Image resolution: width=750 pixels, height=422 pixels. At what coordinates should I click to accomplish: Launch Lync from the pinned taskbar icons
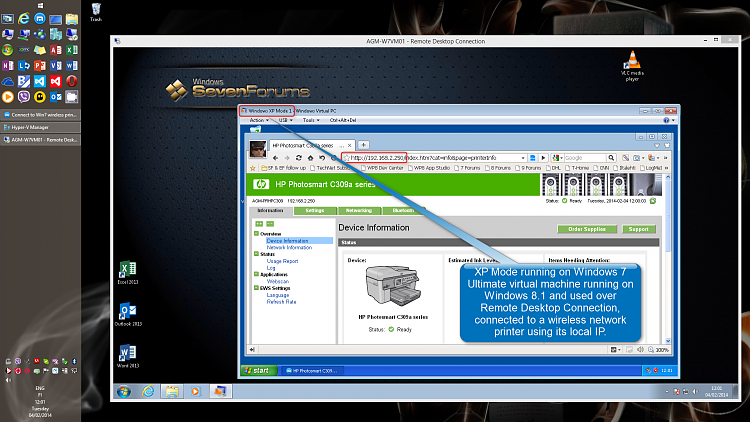(x=23, y=66)
